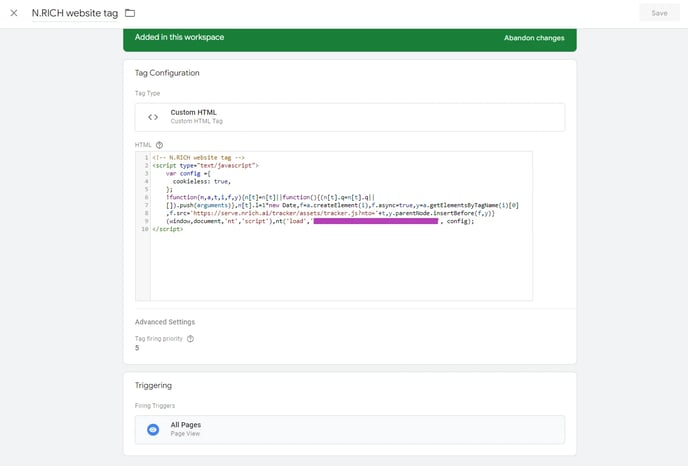This screenshot has height=466, width=688.
Task: Click the Save button
Action: tap(659, 13)
